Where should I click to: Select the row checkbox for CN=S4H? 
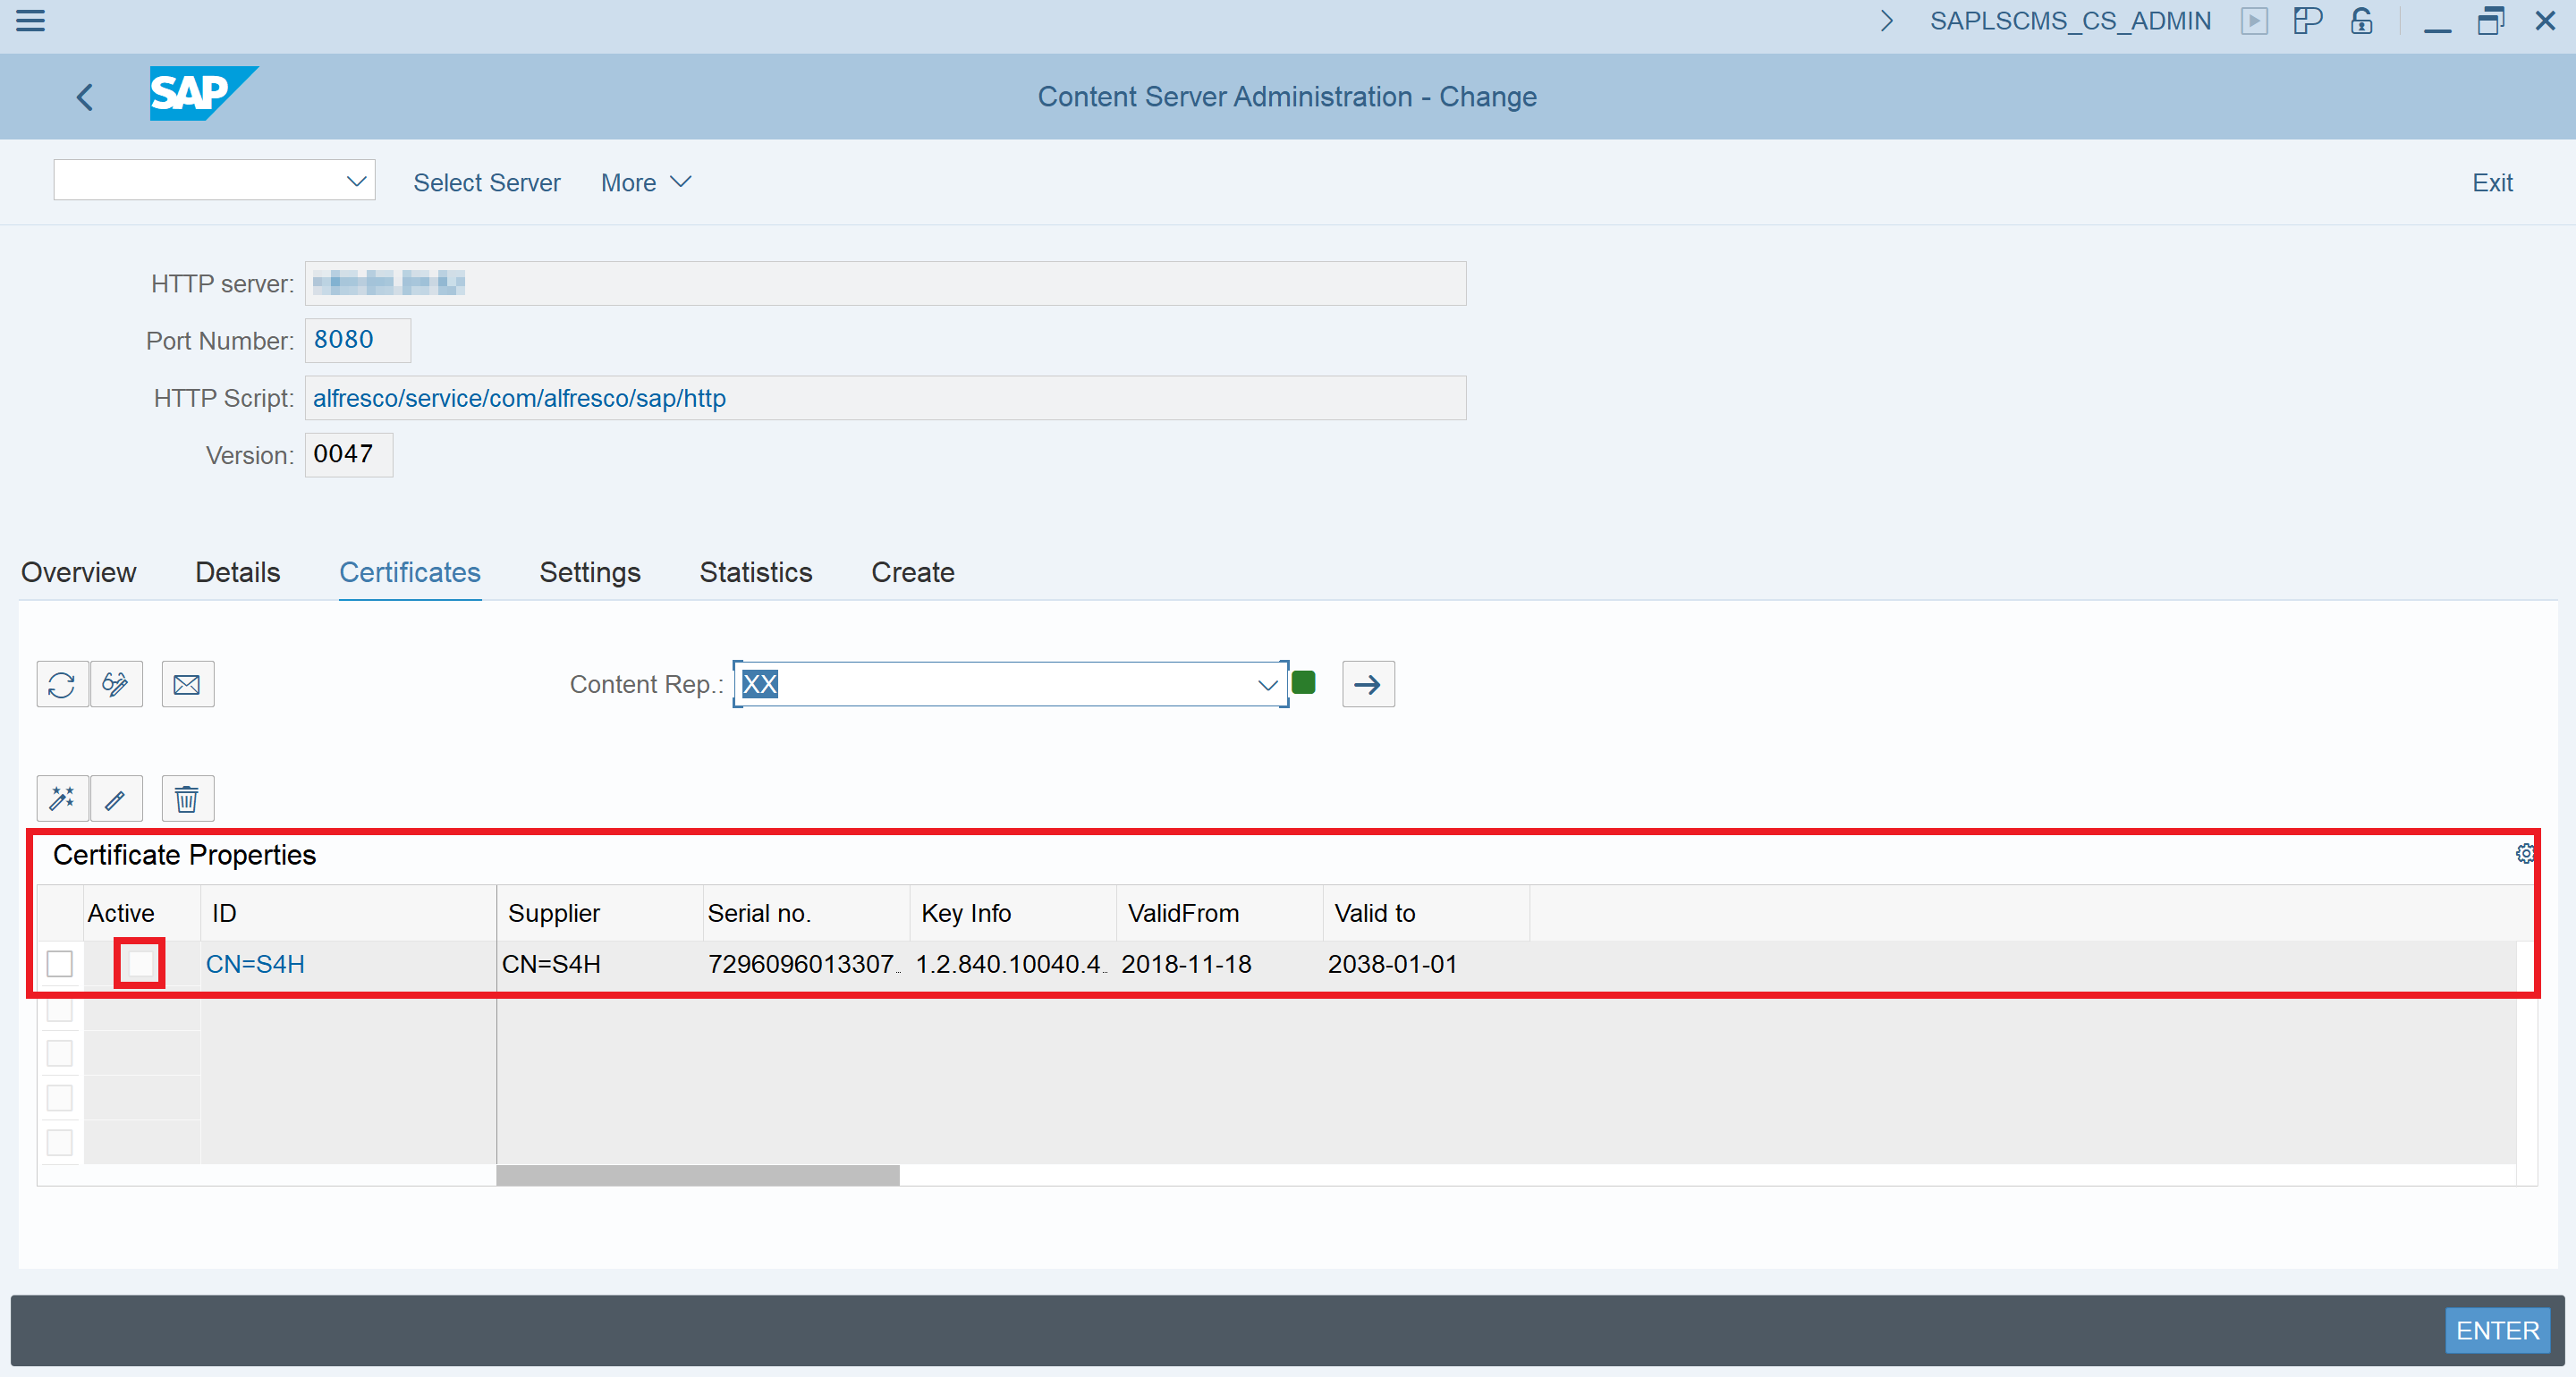coord(59,964)
